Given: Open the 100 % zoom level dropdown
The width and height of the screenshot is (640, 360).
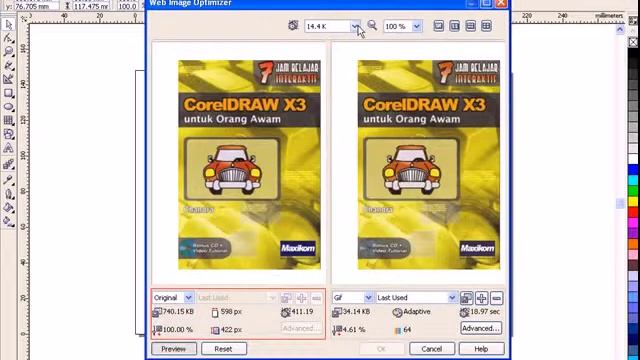Looking at the screenshot, I should pos(416,26).
